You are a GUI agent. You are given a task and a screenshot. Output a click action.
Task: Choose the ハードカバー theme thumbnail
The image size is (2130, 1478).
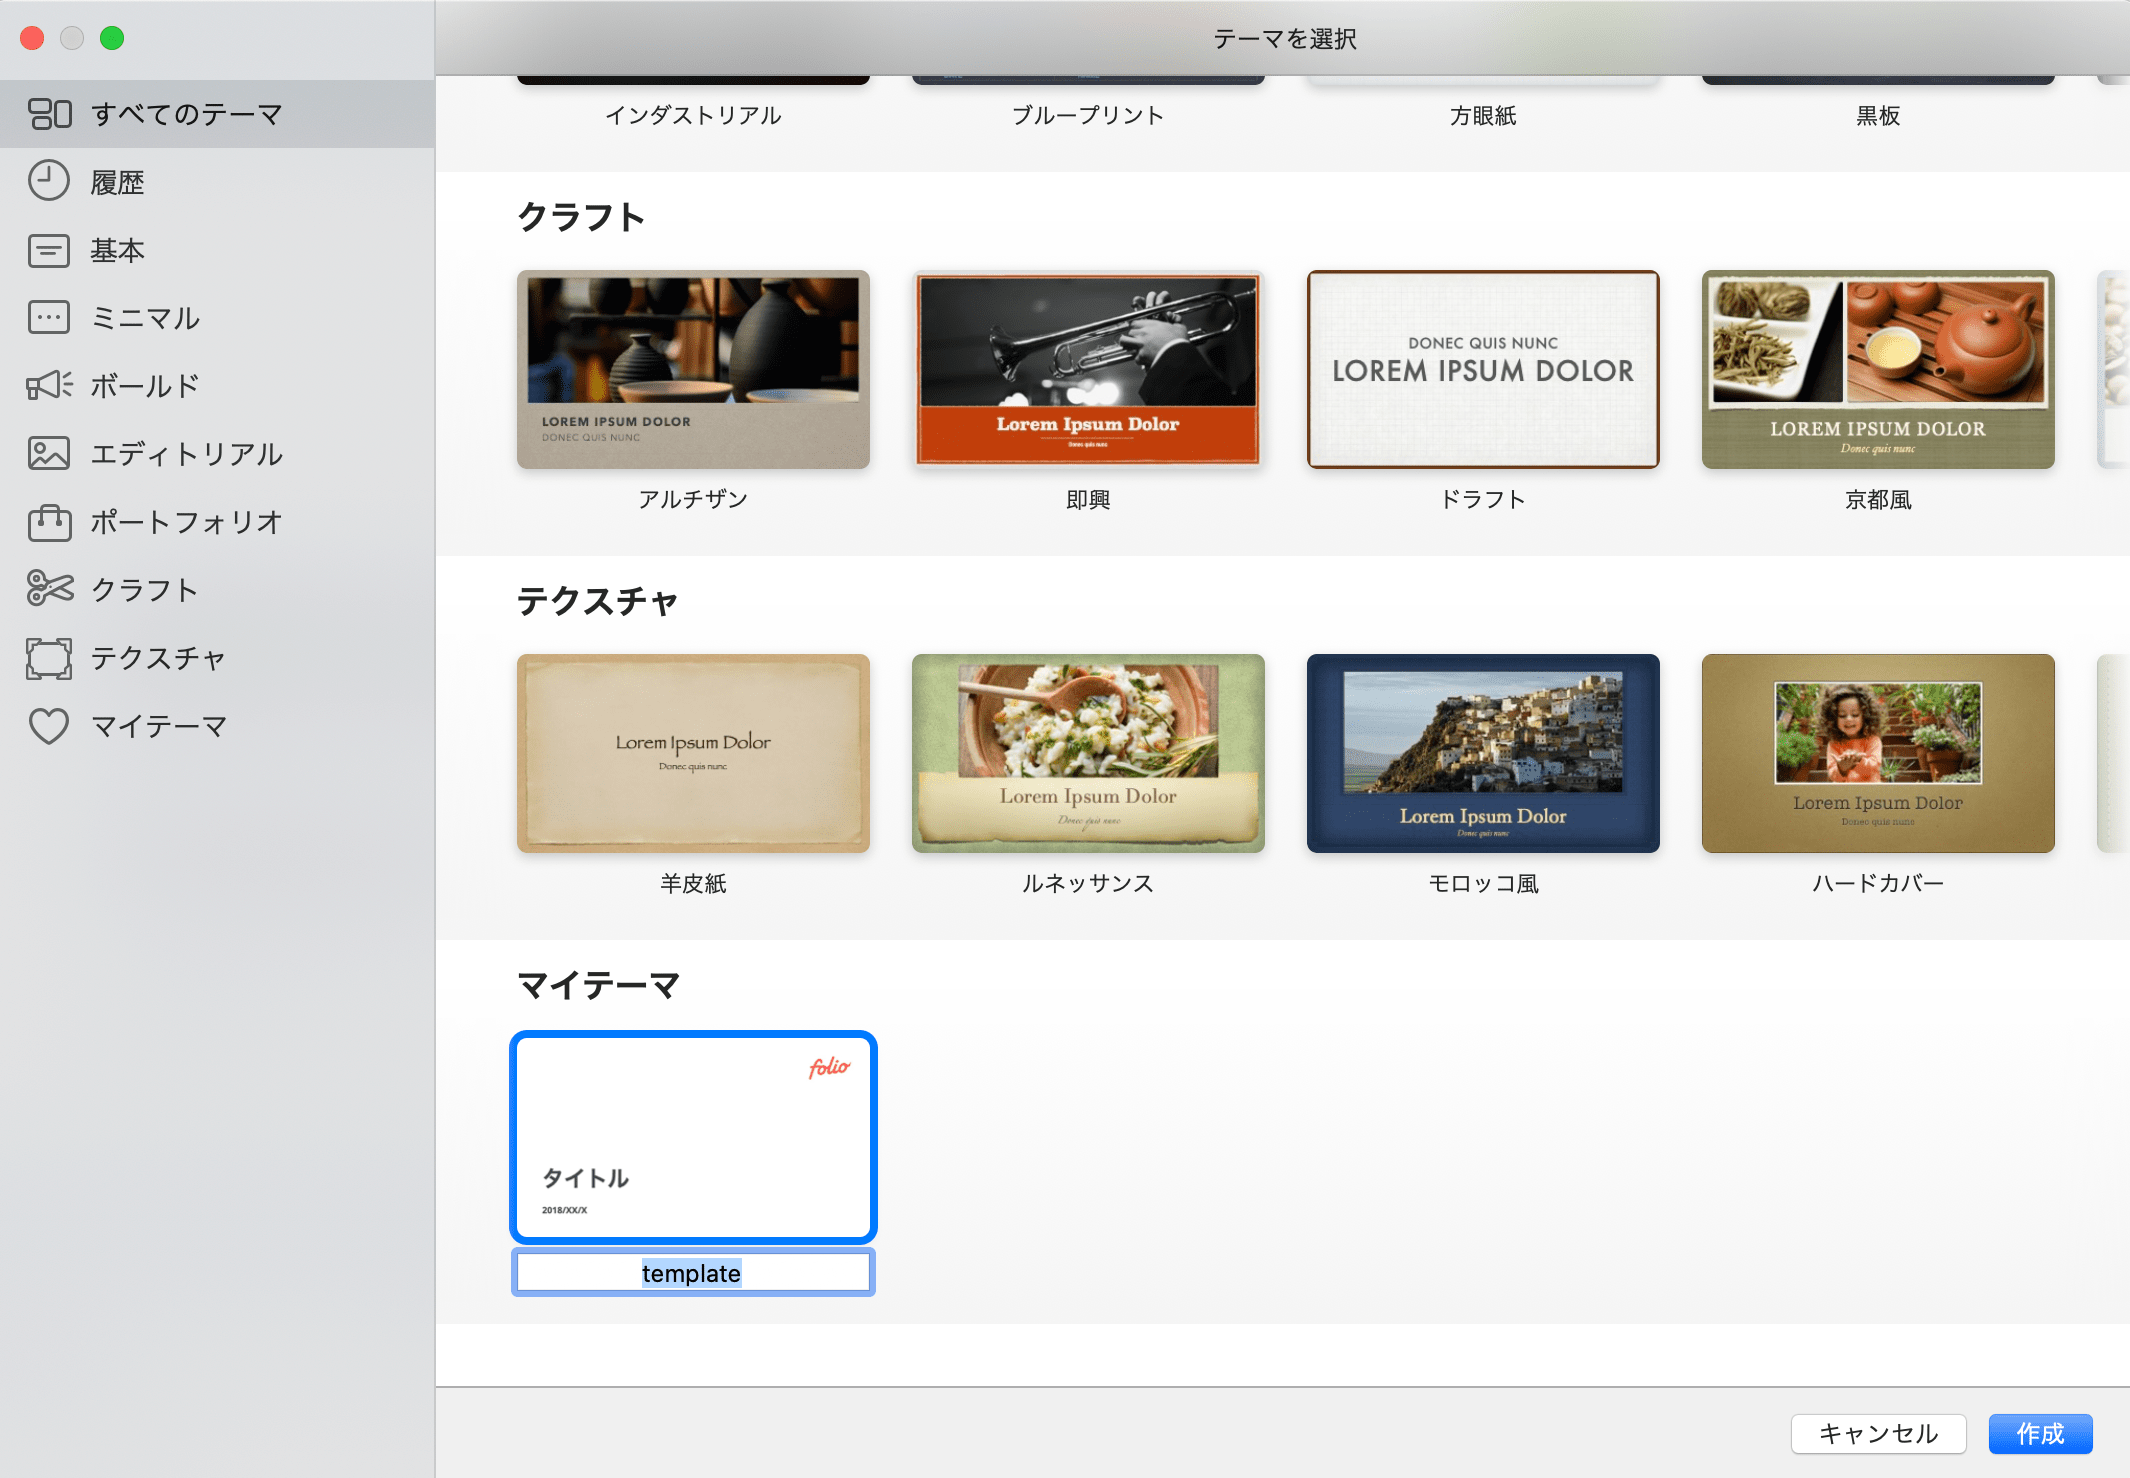(x=1878, y=753)
